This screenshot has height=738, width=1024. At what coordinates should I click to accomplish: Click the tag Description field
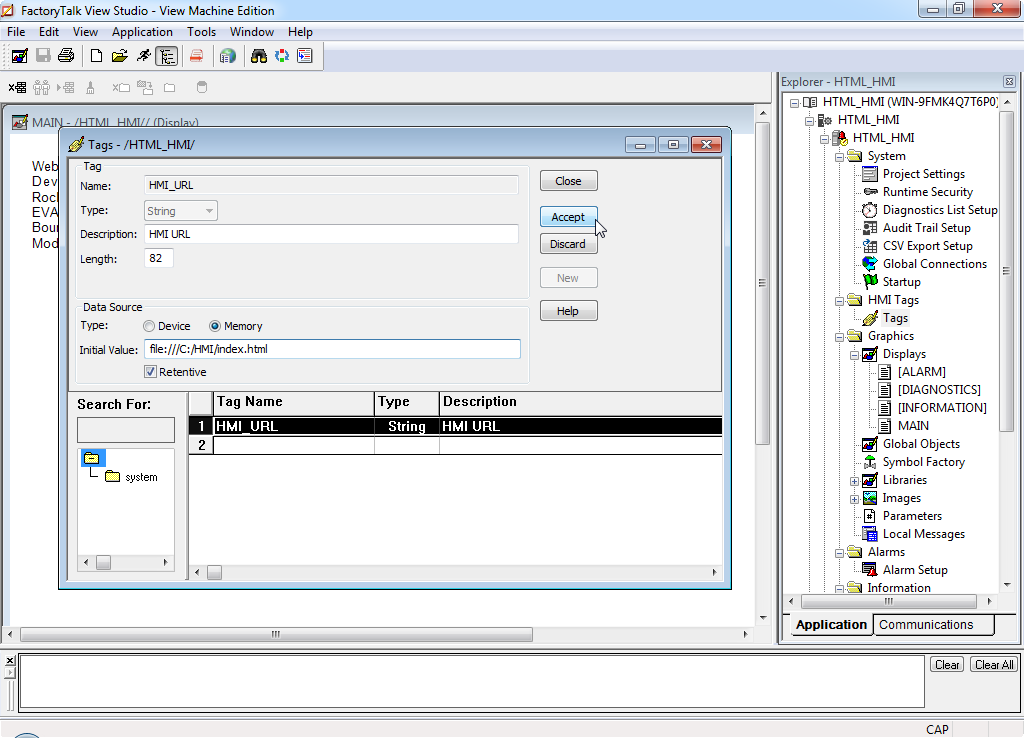click(x=331, y=234)
